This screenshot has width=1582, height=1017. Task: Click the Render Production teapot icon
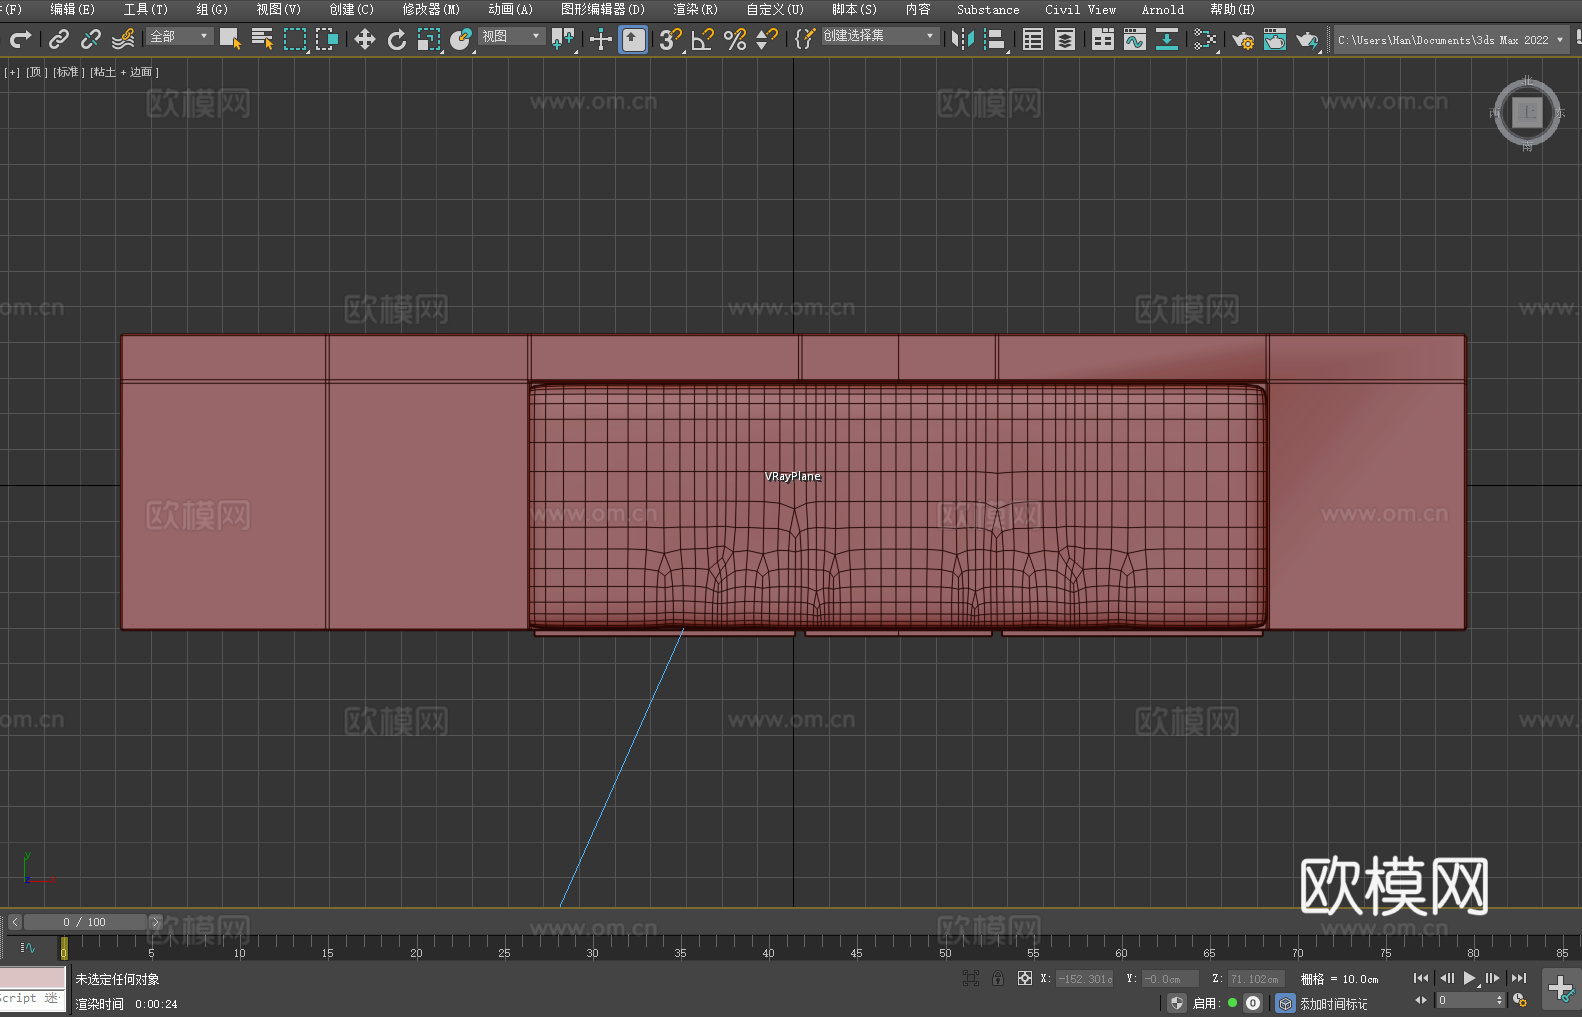tap(1307, 39)
